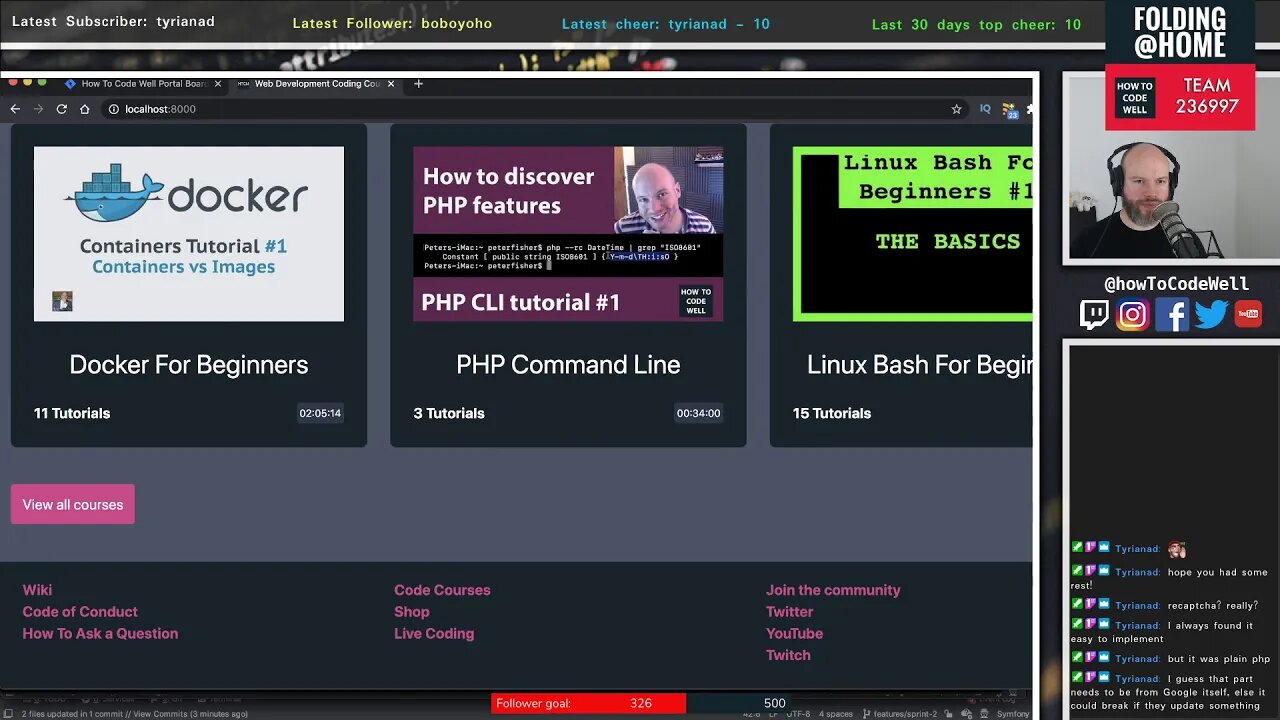
Task: Click the Linux Bash For Beginners title
Action: [919, 365]
